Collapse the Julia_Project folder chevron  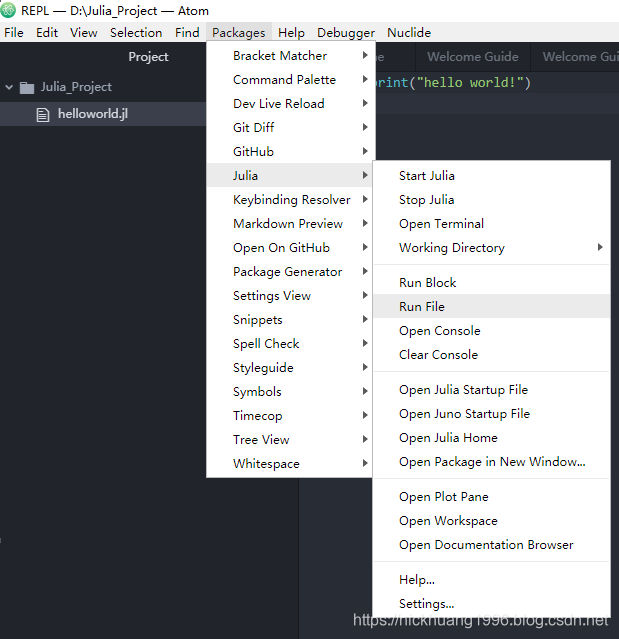click(9, 87)
